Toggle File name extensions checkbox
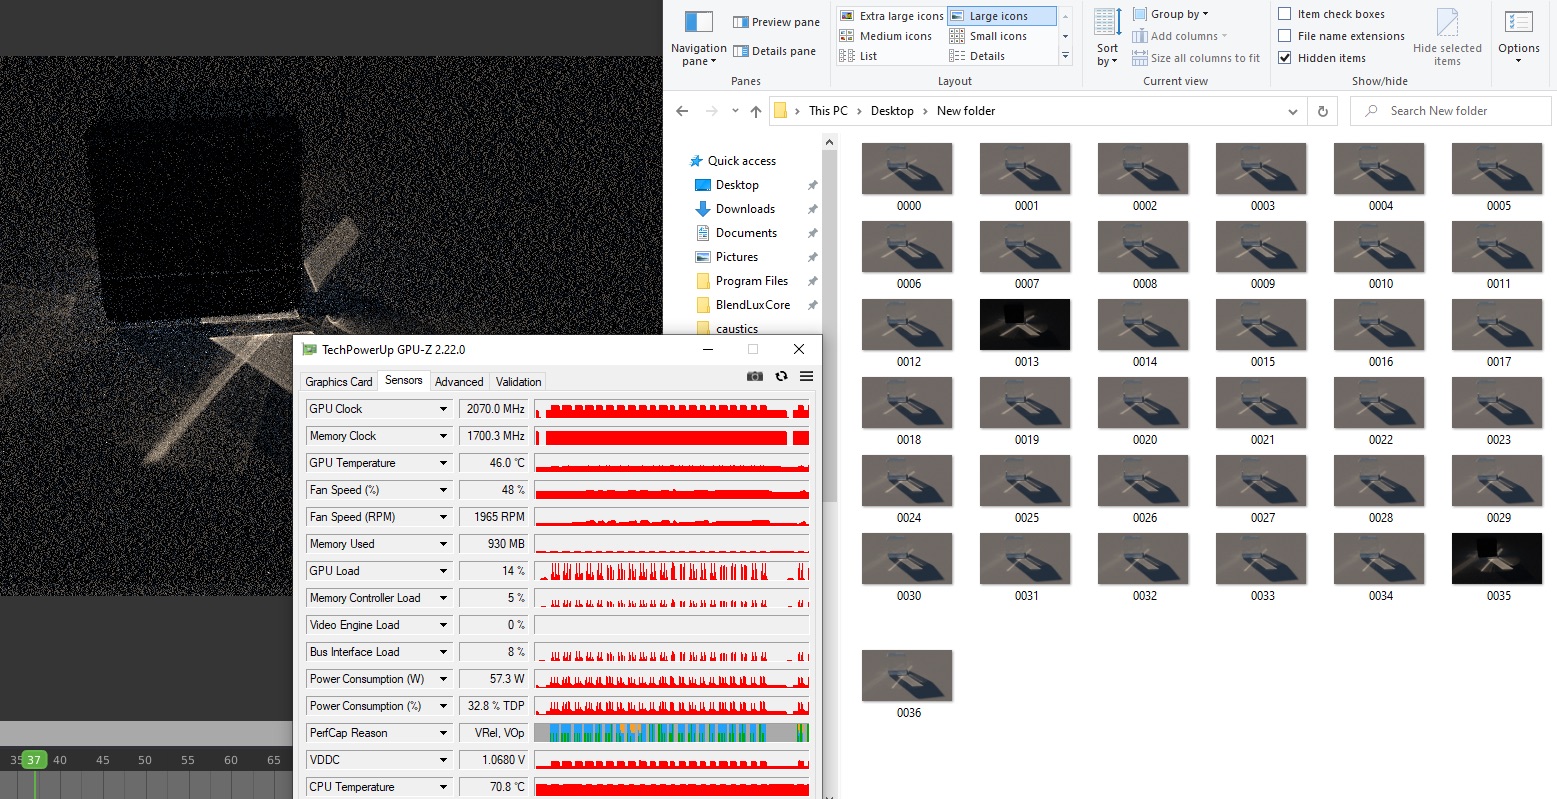 click(x=1285, y=36)
